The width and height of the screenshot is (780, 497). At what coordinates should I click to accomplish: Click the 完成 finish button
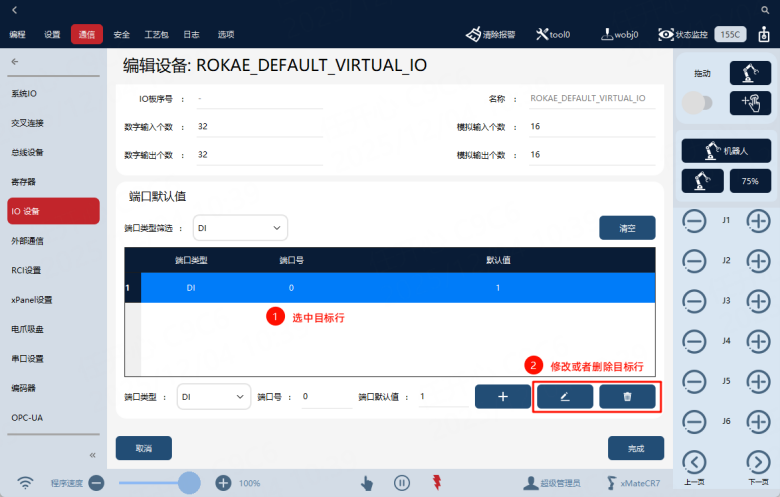click(x=636, y=448)
